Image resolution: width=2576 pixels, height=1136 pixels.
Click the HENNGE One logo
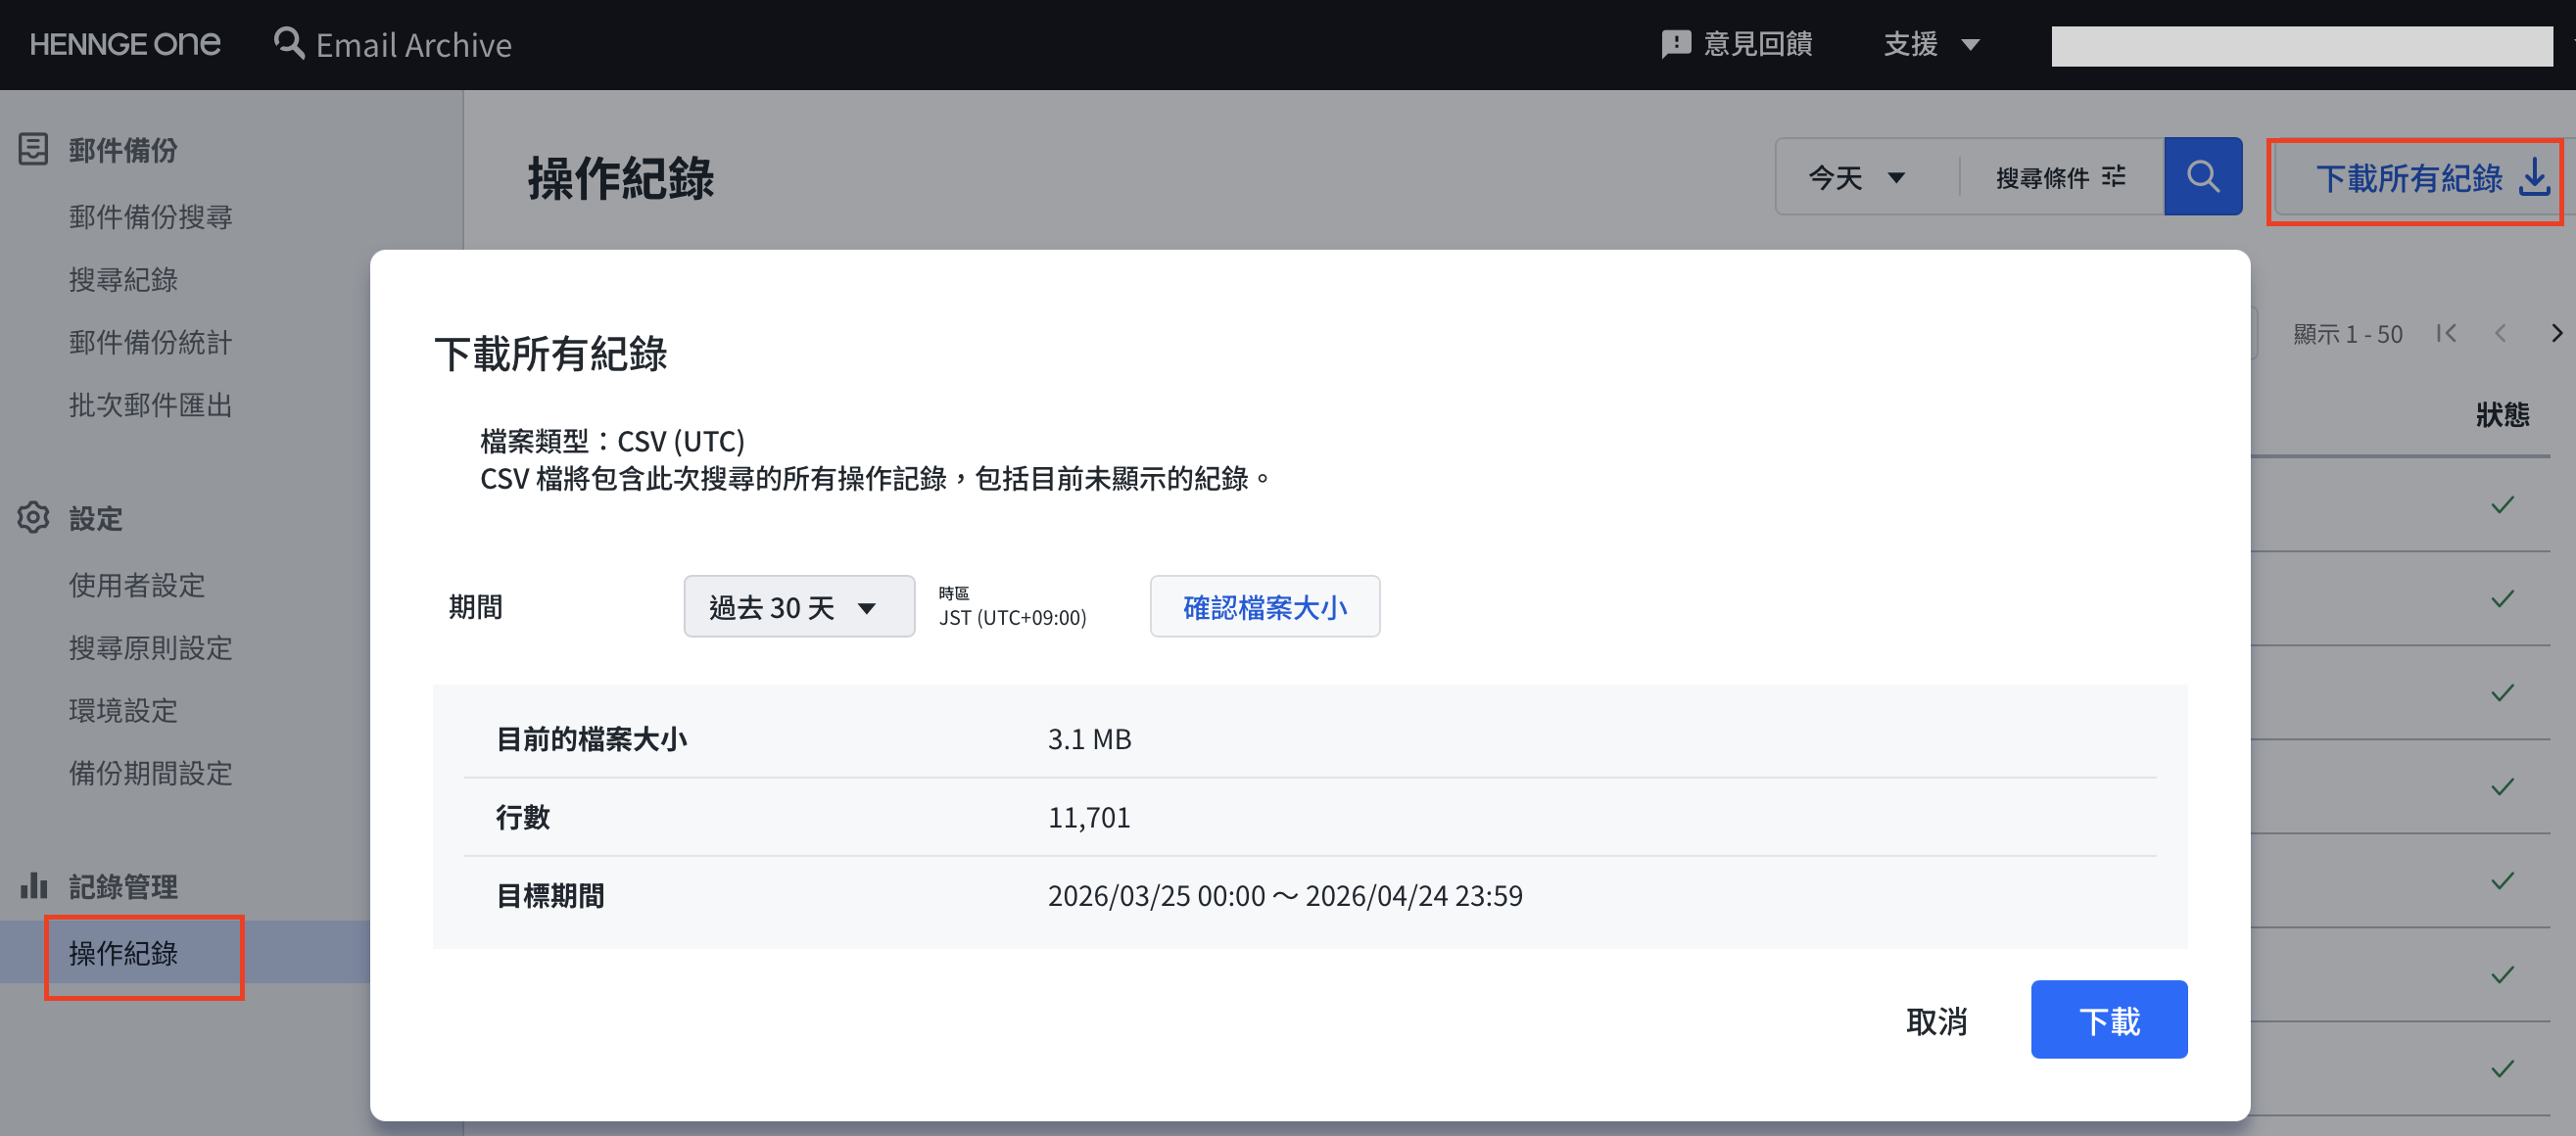[125, 44]
